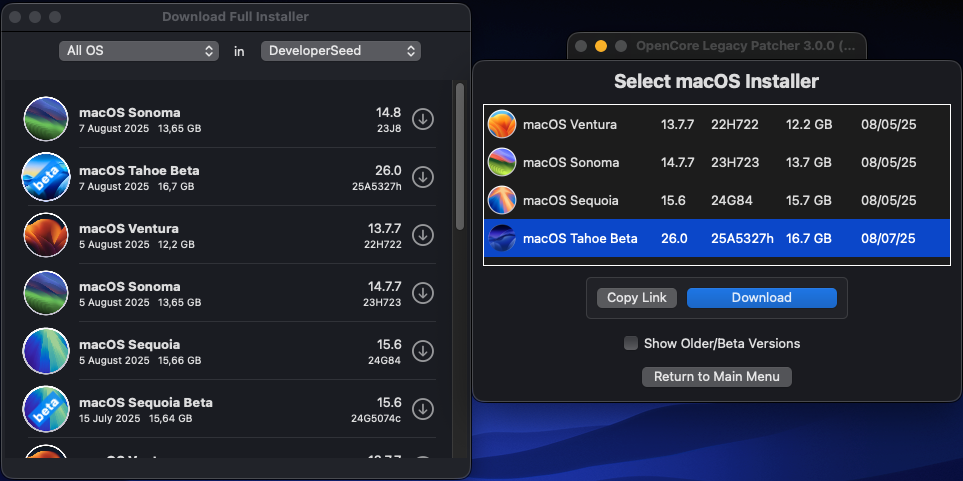Click the Copy Link button

click(x=637, y=298)
